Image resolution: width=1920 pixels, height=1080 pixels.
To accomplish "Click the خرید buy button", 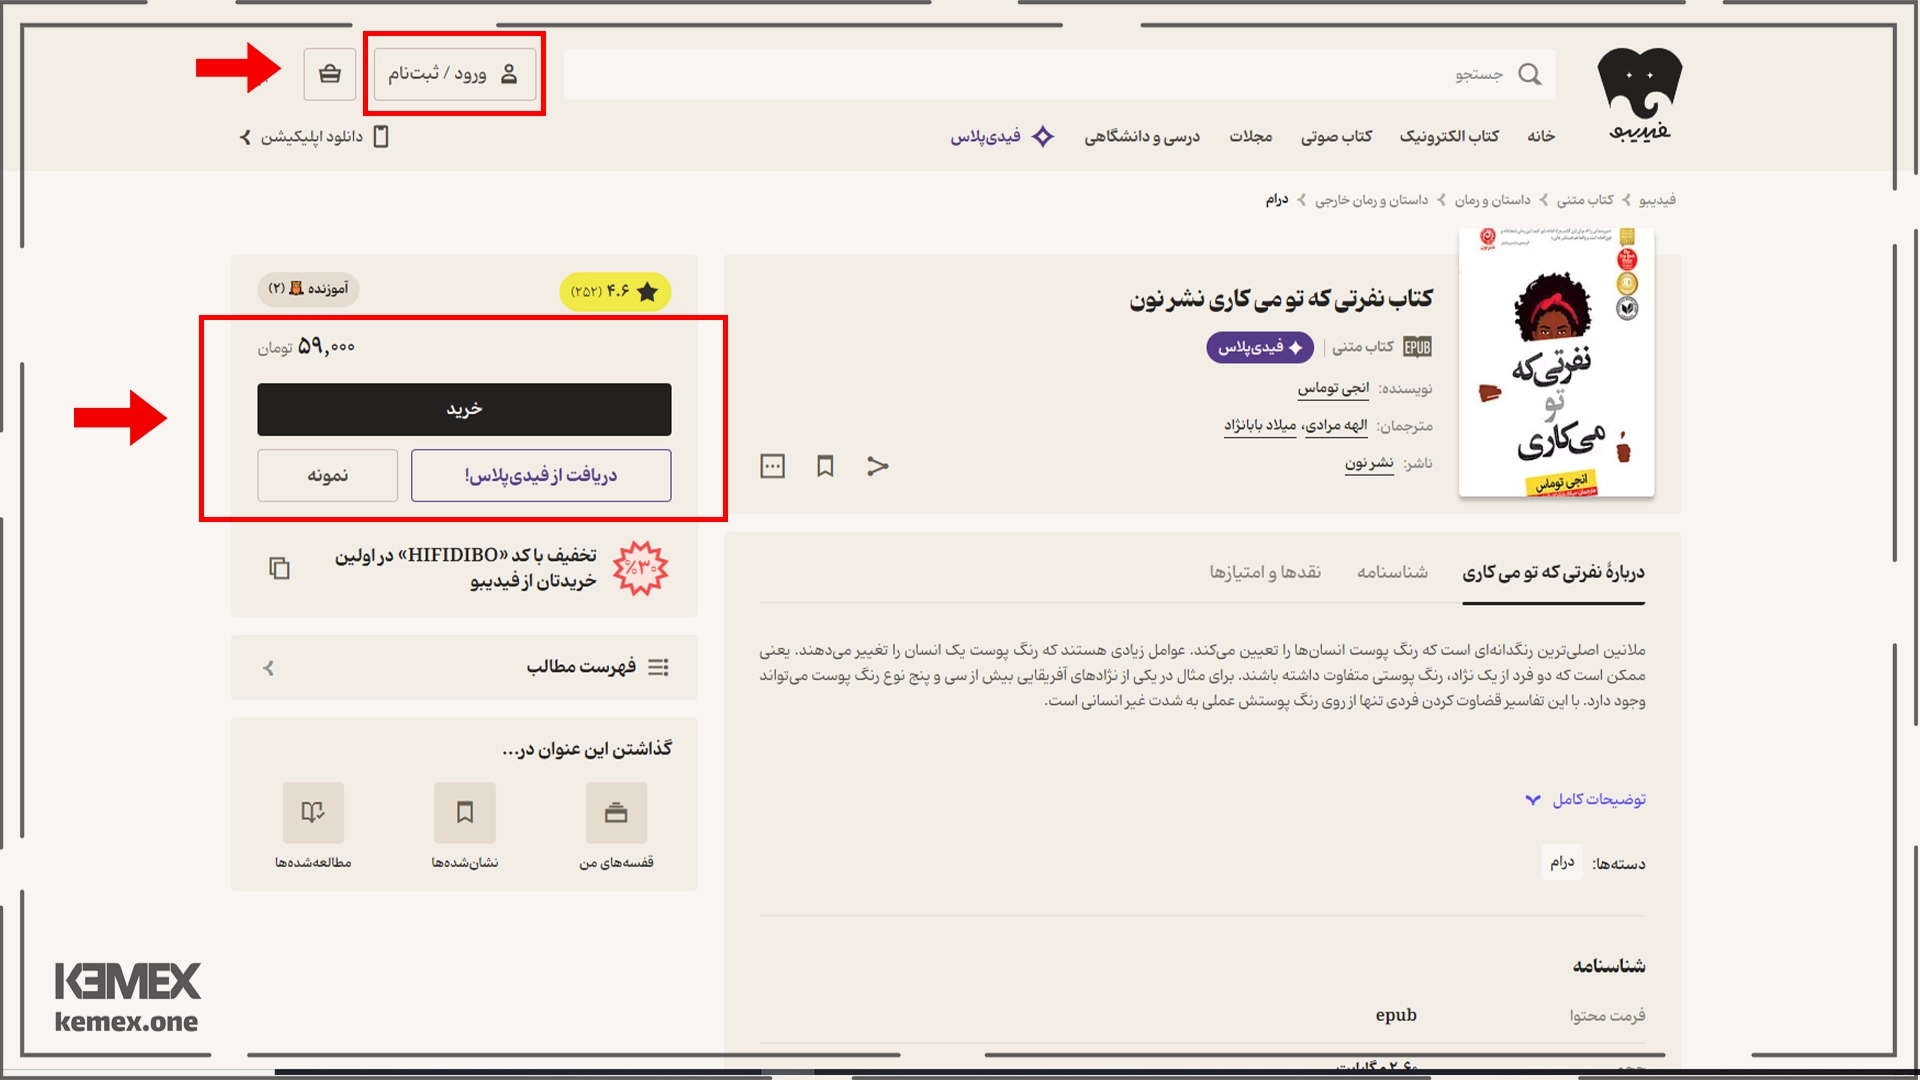I will 464,409.
